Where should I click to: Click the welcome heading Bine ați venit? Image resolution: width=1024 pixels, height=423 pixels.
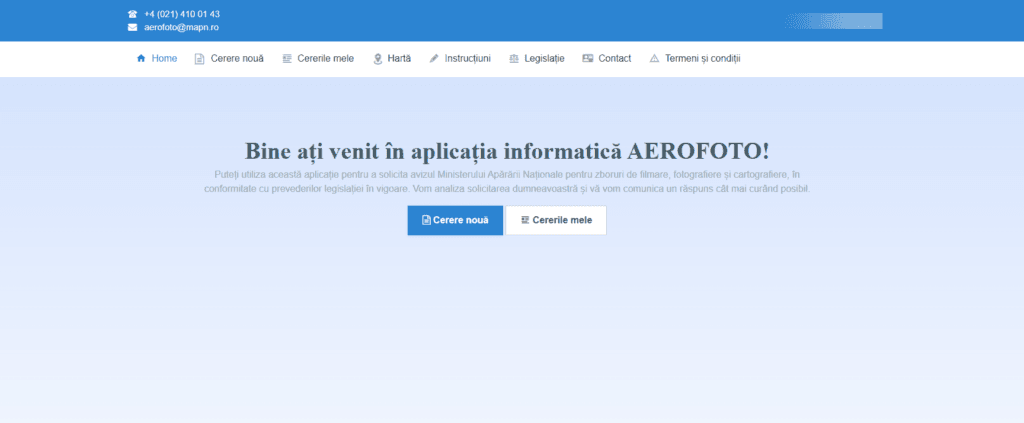507,151
